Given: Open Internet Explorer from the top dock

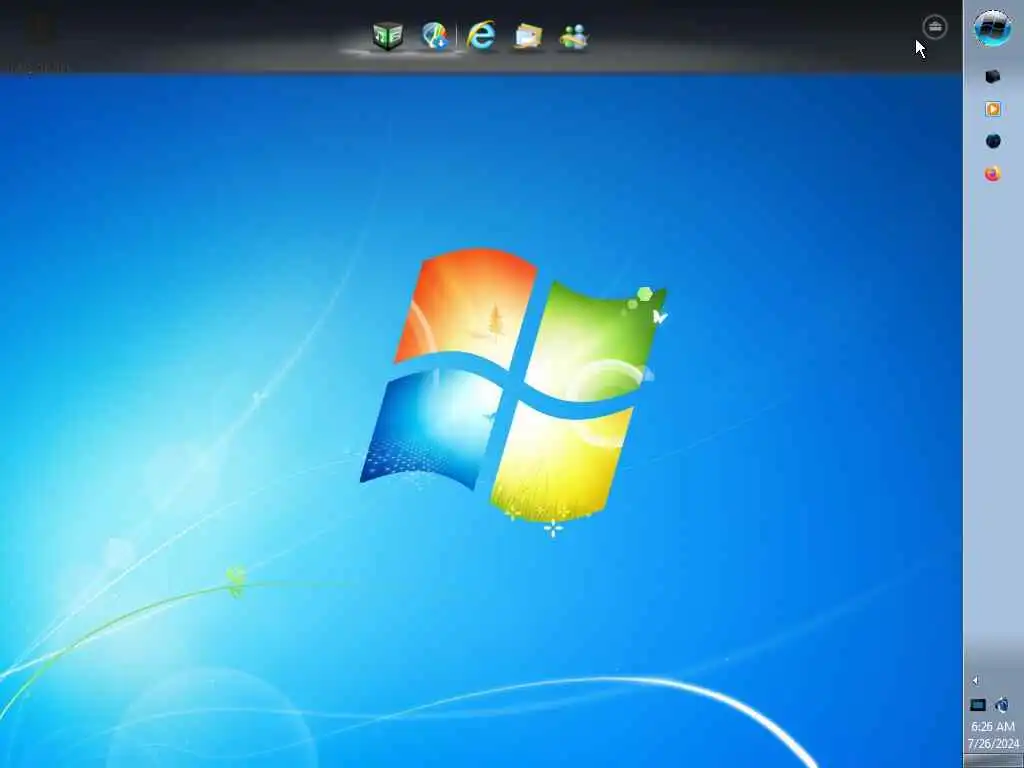Looking at the screenshot, I should [x=481, y=35].
